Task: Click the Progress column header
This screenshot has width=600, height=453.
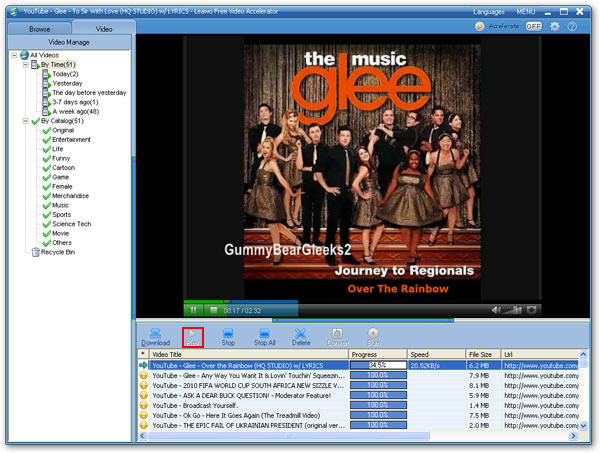Action: pyautogui.click(x=378, y=354)
